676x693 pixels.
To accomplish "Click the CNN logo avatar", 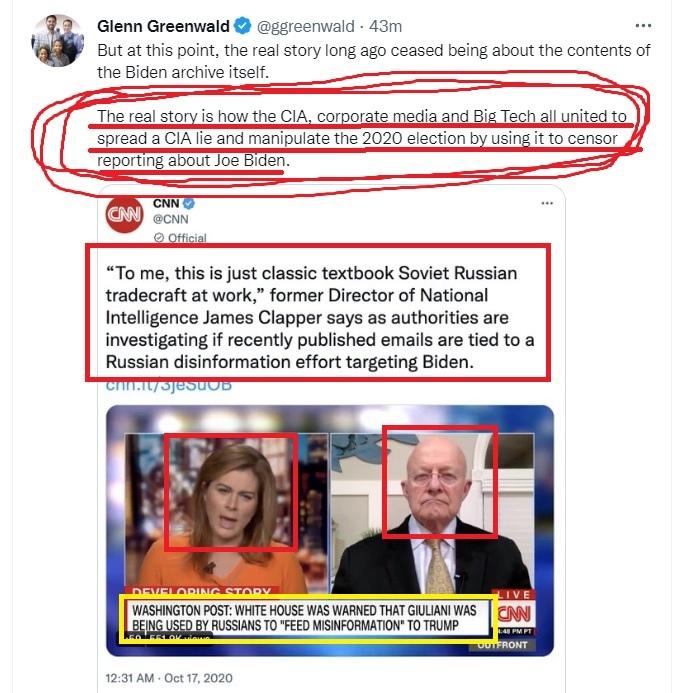I will click(124, 214).
